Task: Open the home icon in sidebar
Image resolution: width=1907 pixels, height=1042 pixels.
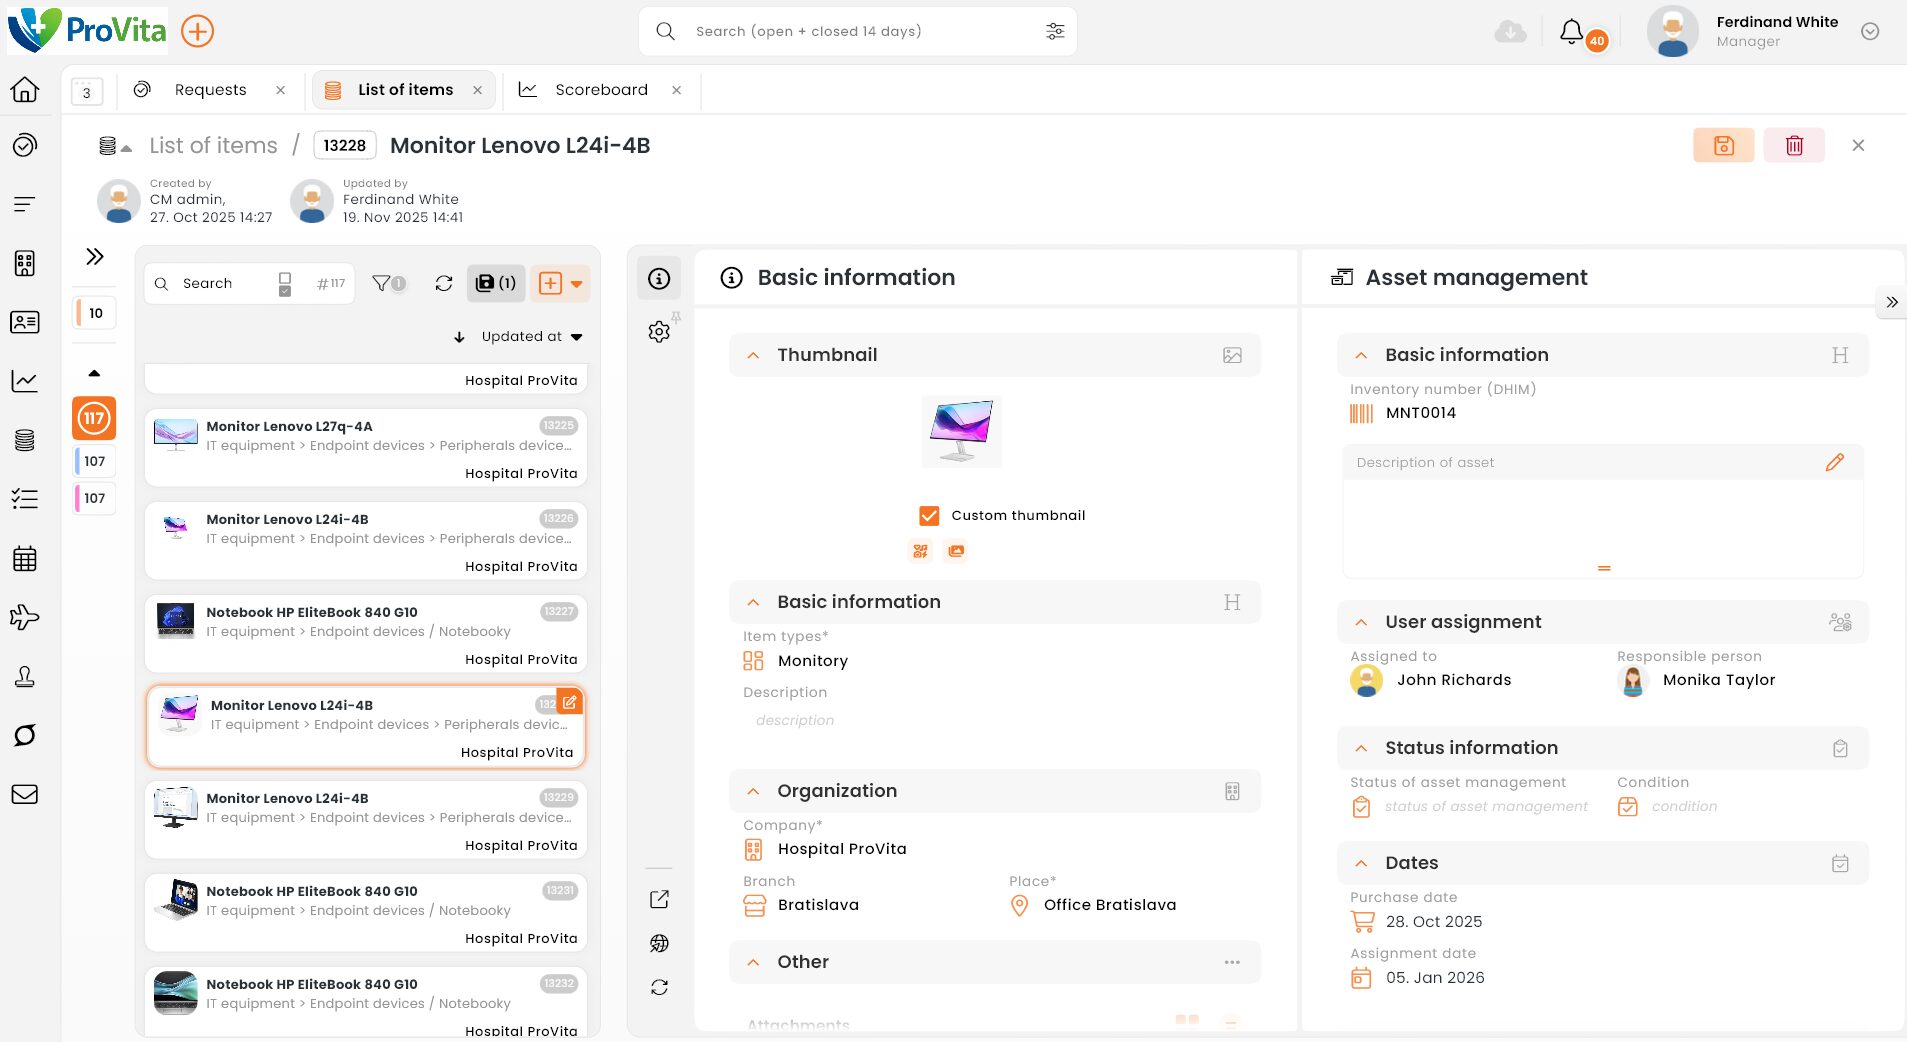Action: point(25,90)
